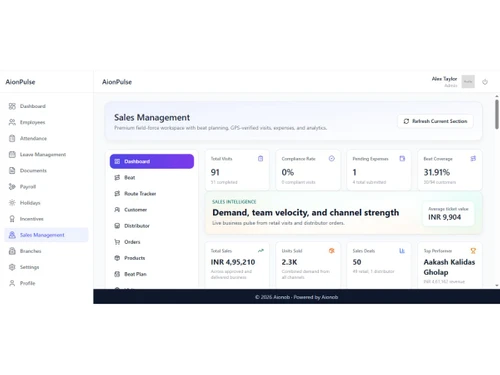Click the Top Performer trophy icon
Screen dimensions: 500x375
click(x=473, y=251)
